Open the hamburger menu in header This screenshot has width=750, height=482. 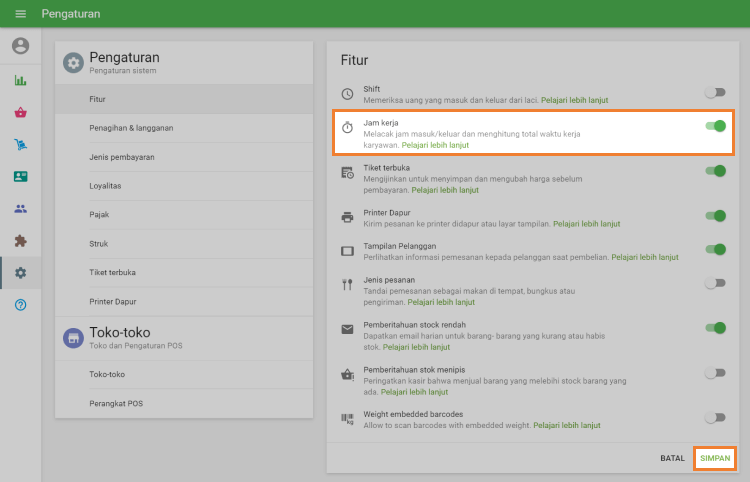20,14
